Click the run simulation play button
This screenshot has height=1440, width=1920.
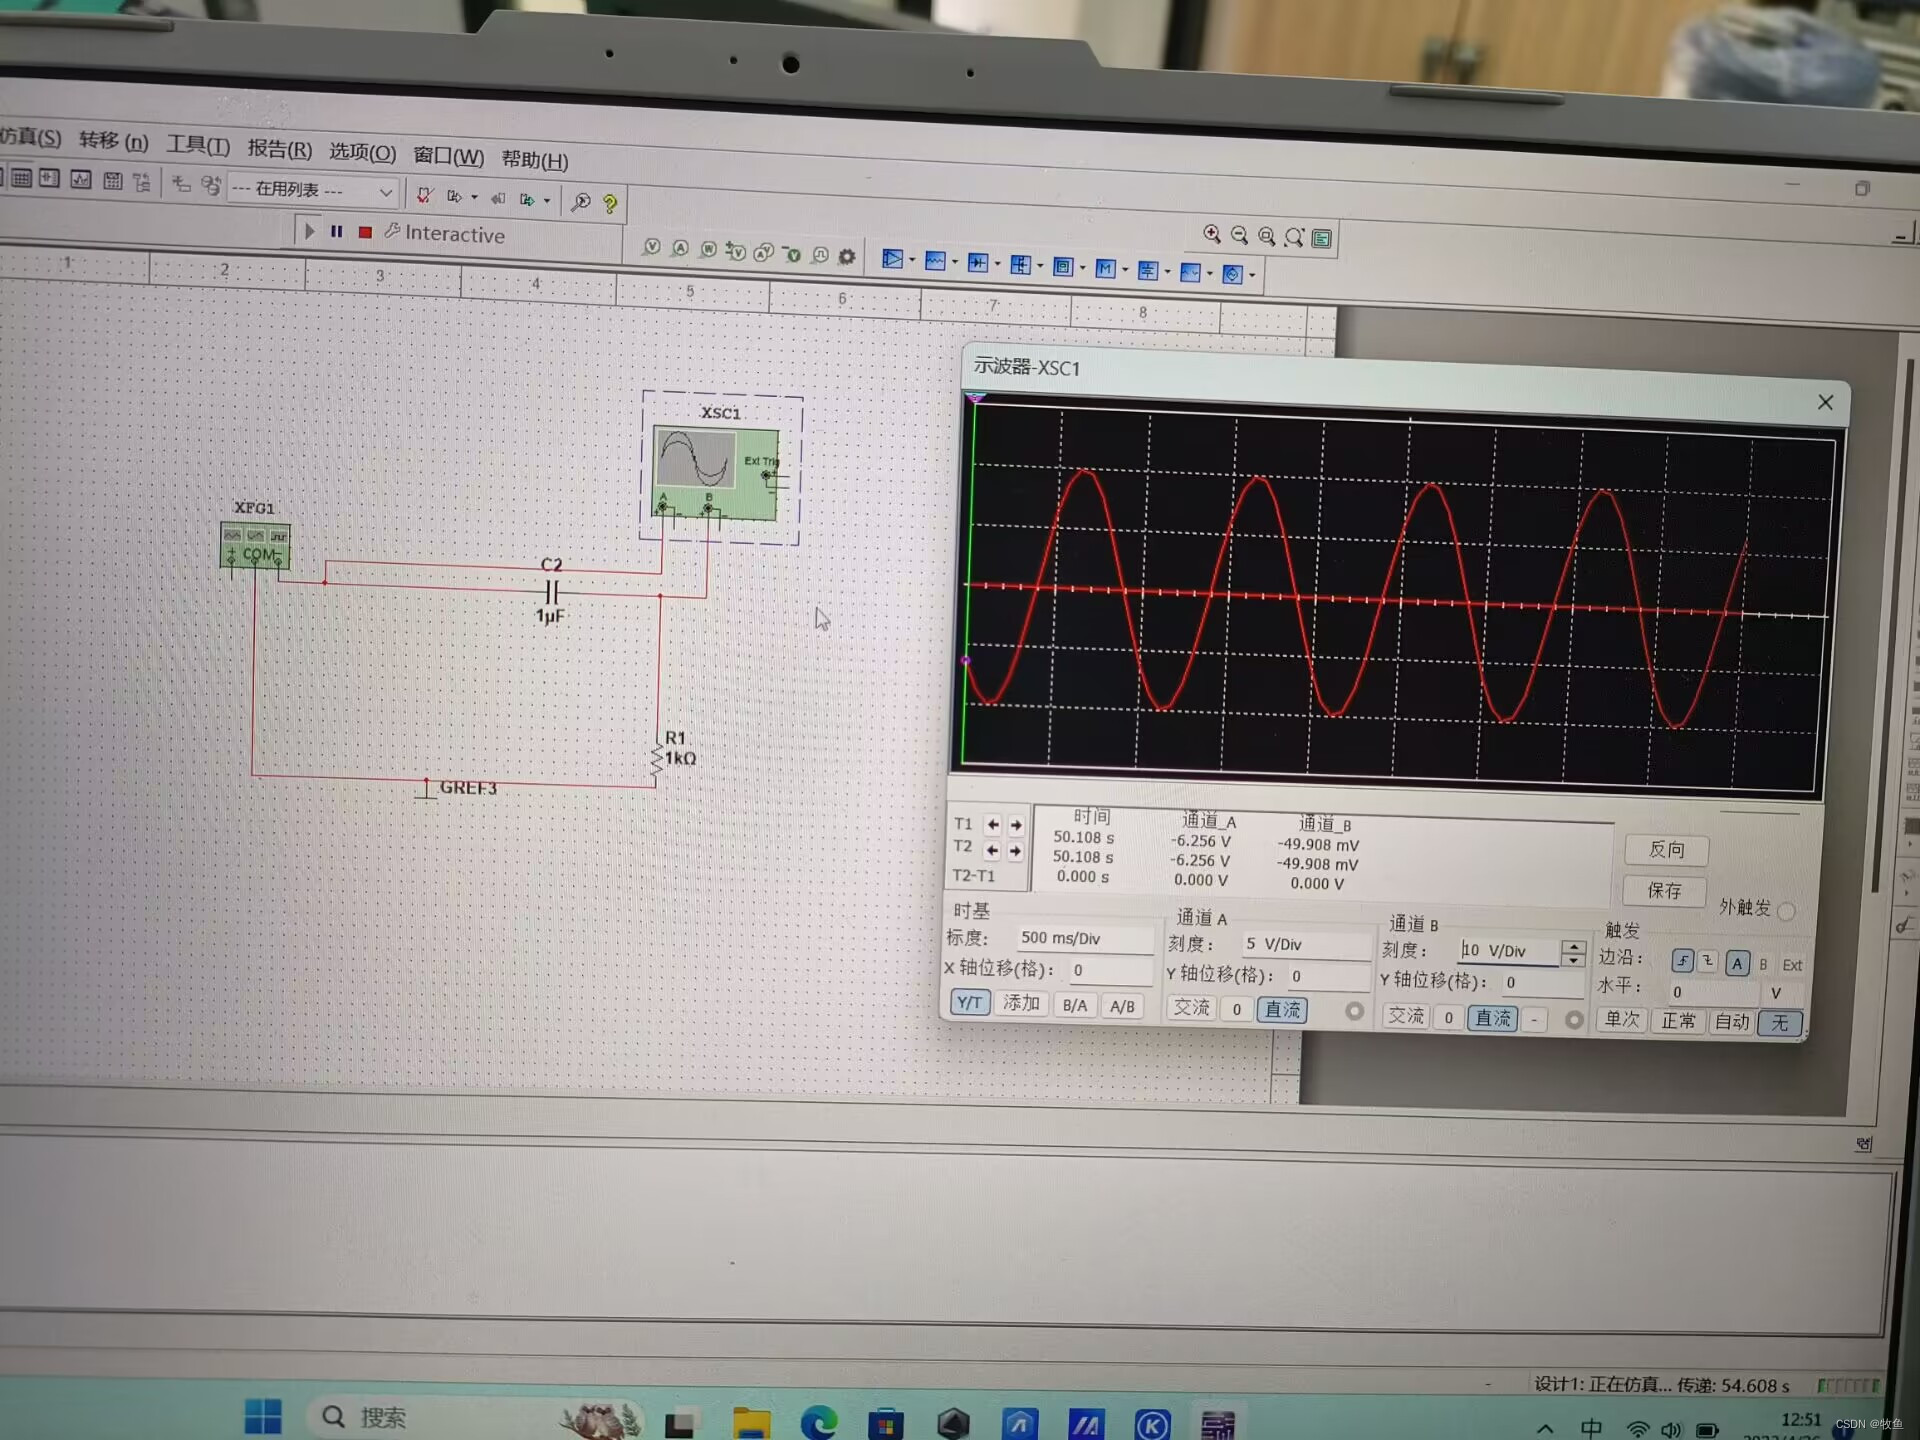[x=309, y=231]
